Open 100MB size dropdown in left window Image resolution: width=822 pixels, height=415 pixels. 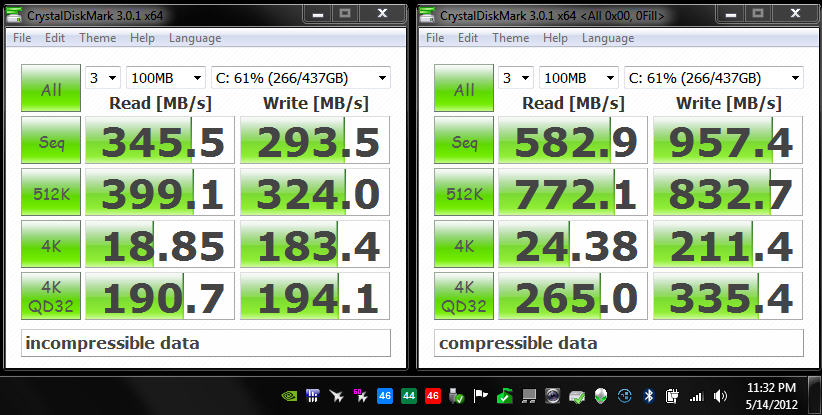pos(165,78)
